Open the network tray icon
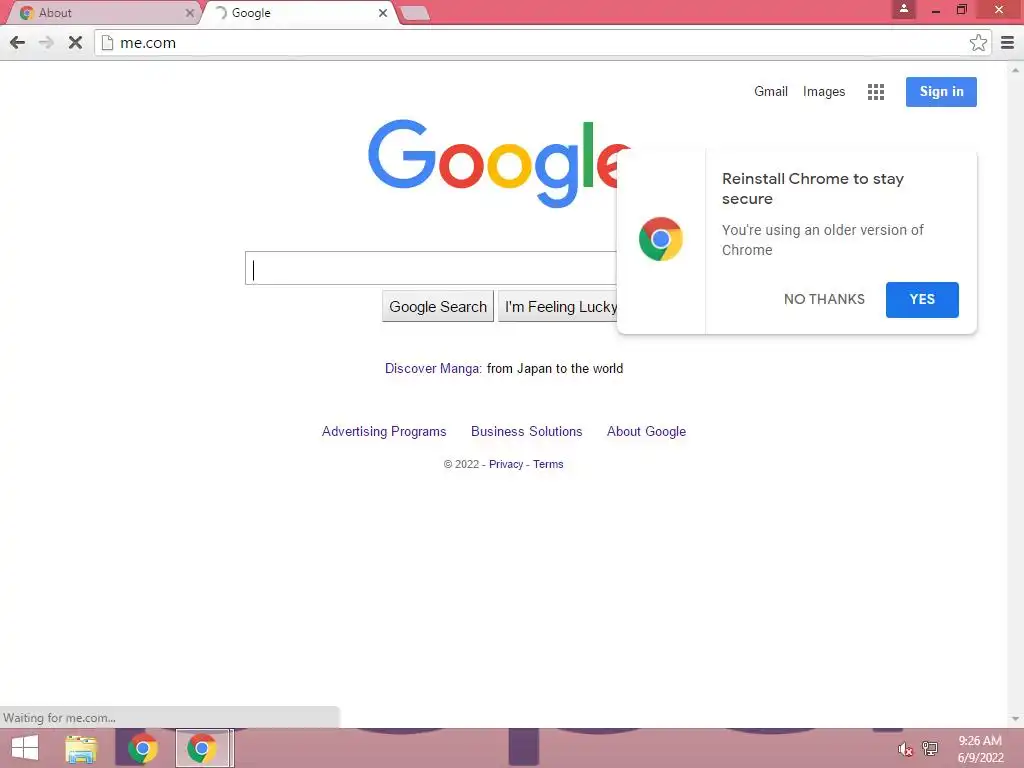The image size is (1024, 768). point(930,749)
